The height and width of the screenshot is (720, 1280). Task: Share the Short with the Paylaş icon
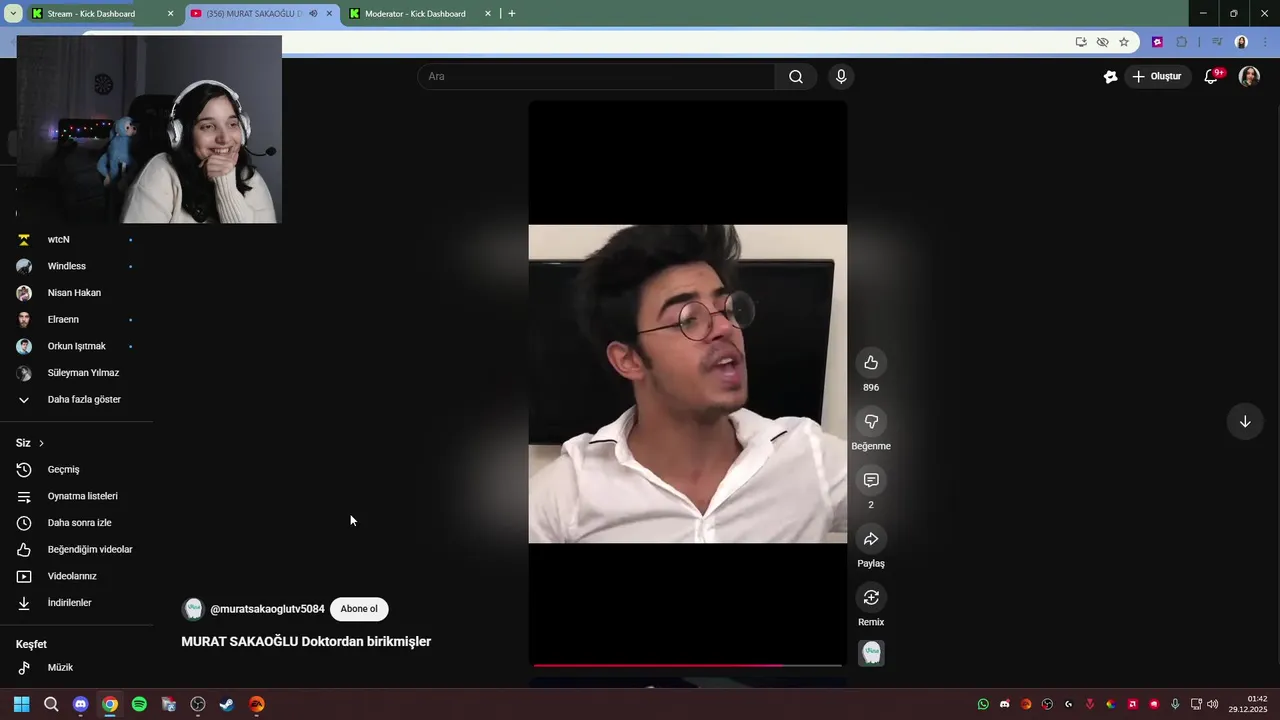point(871,539)
